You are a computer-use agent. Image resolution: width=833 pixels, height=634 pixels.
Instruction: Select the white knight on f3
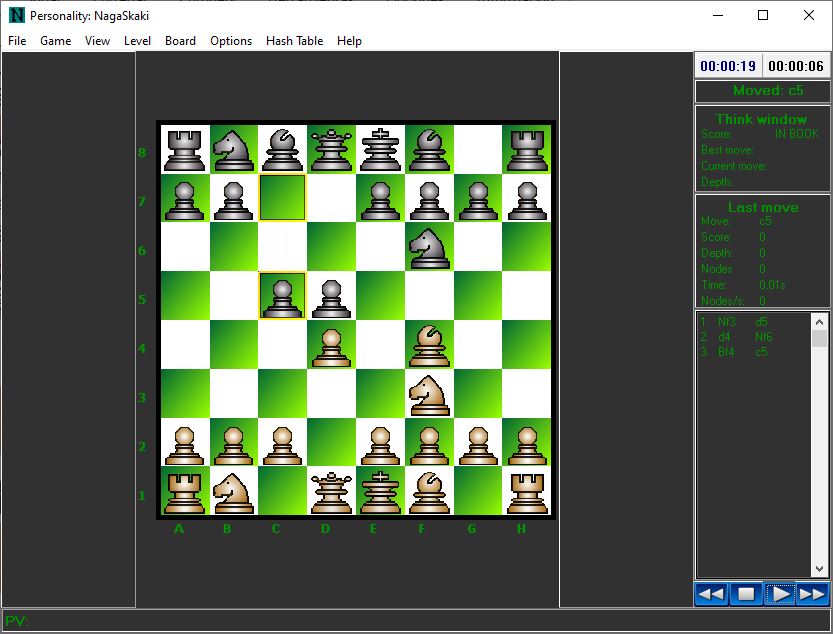coord(429,394)
